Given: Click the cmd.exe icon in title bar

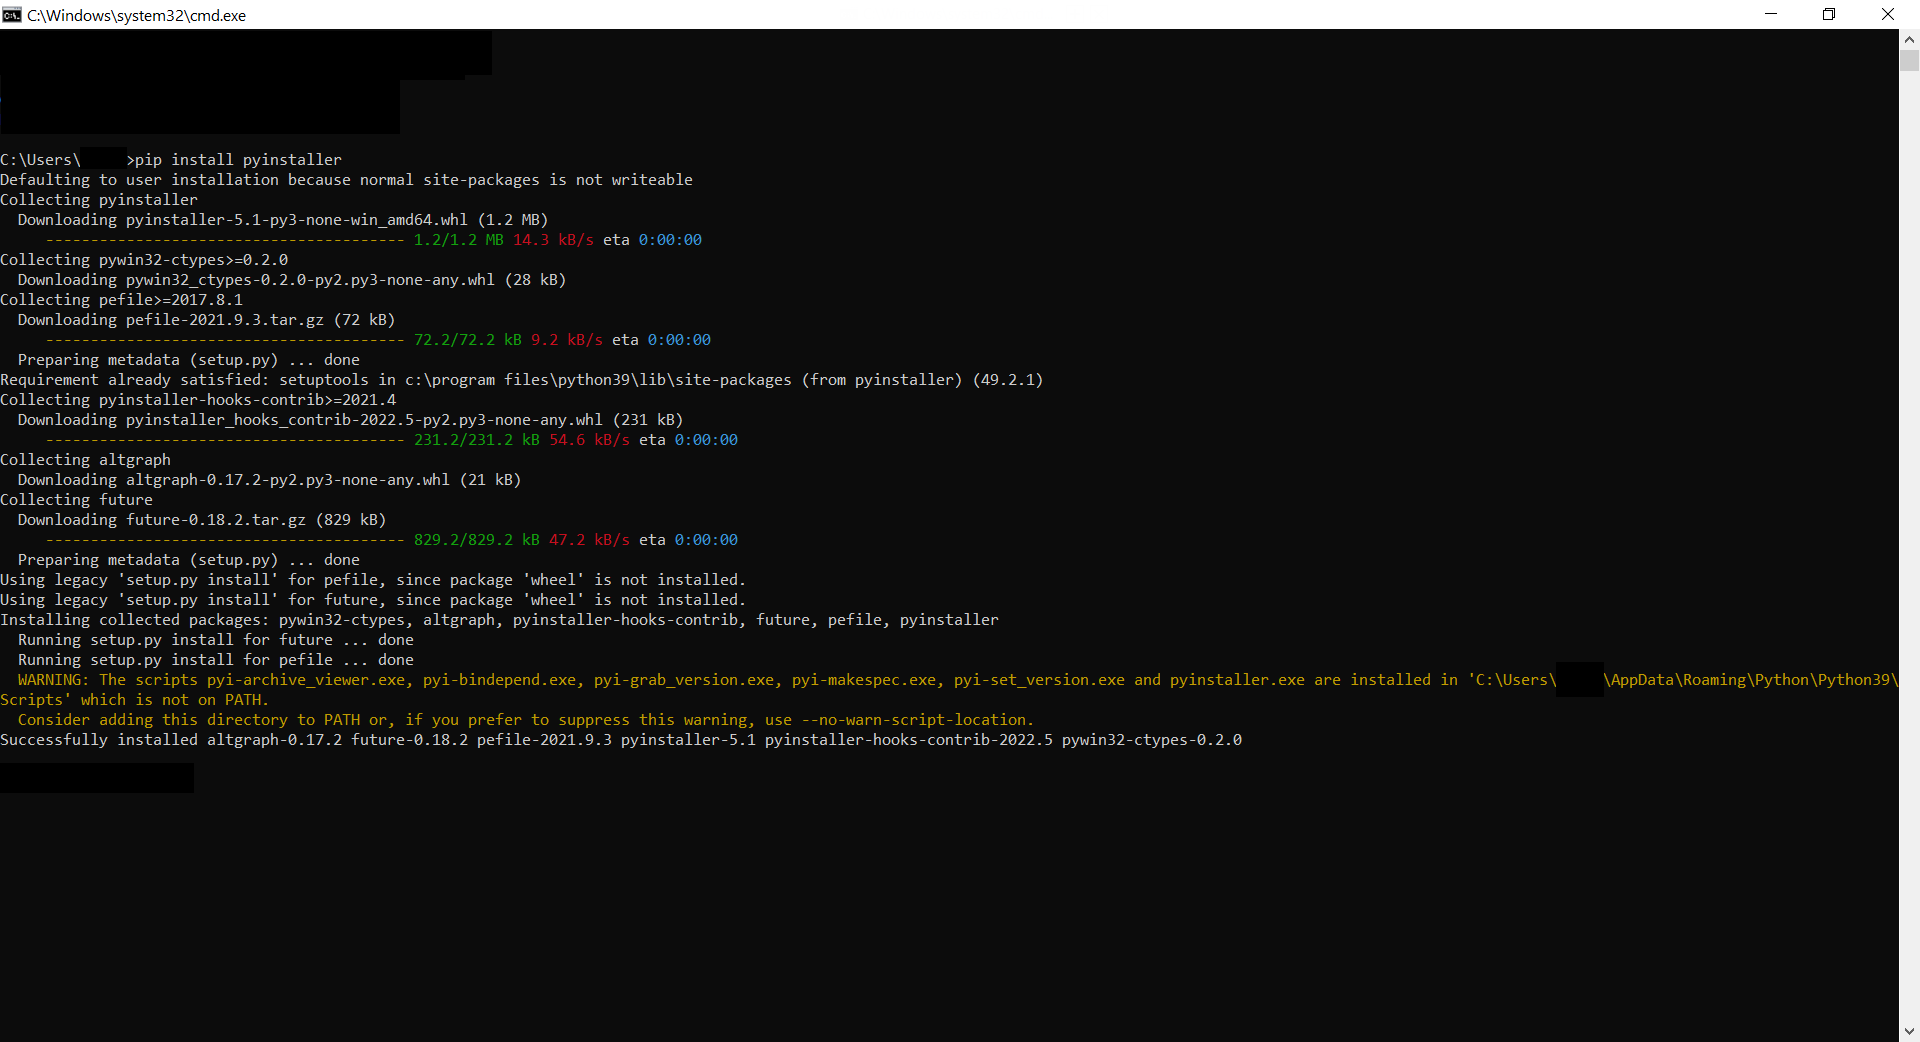Looking at the screenshot, I should (x=12, y=15).
